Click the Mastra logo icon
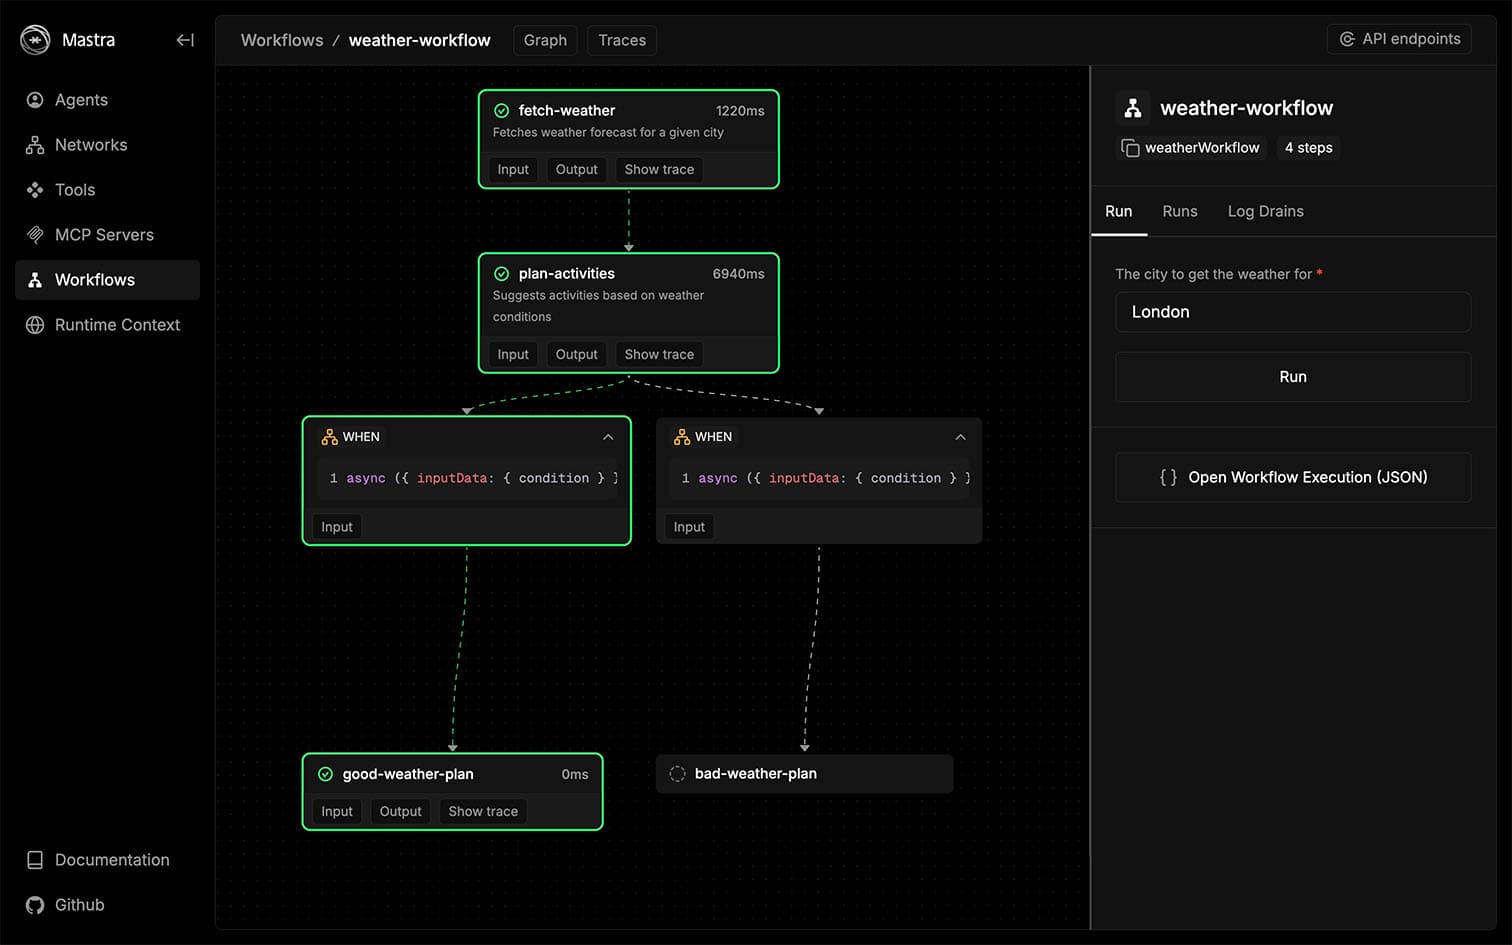 click(x=35, y=40)
